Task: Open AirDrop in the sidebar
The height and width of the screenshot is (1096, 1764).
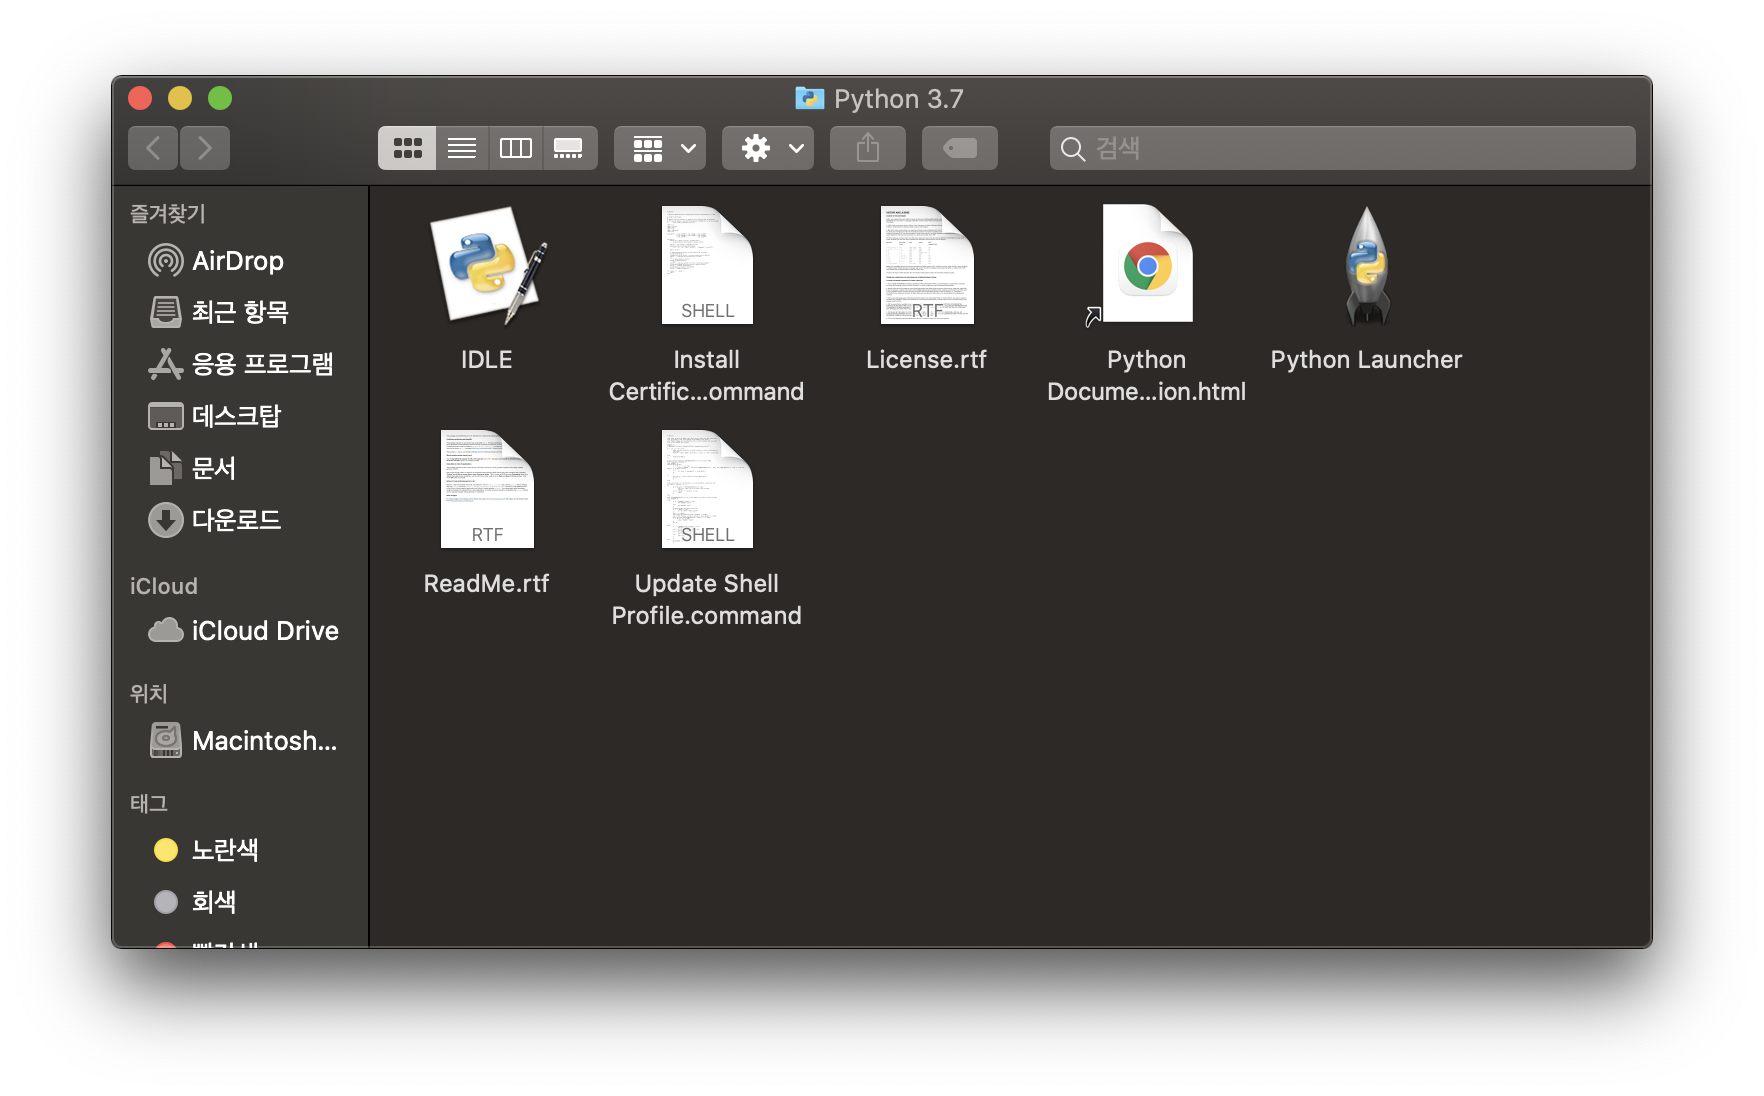Action: coord(240,261)
